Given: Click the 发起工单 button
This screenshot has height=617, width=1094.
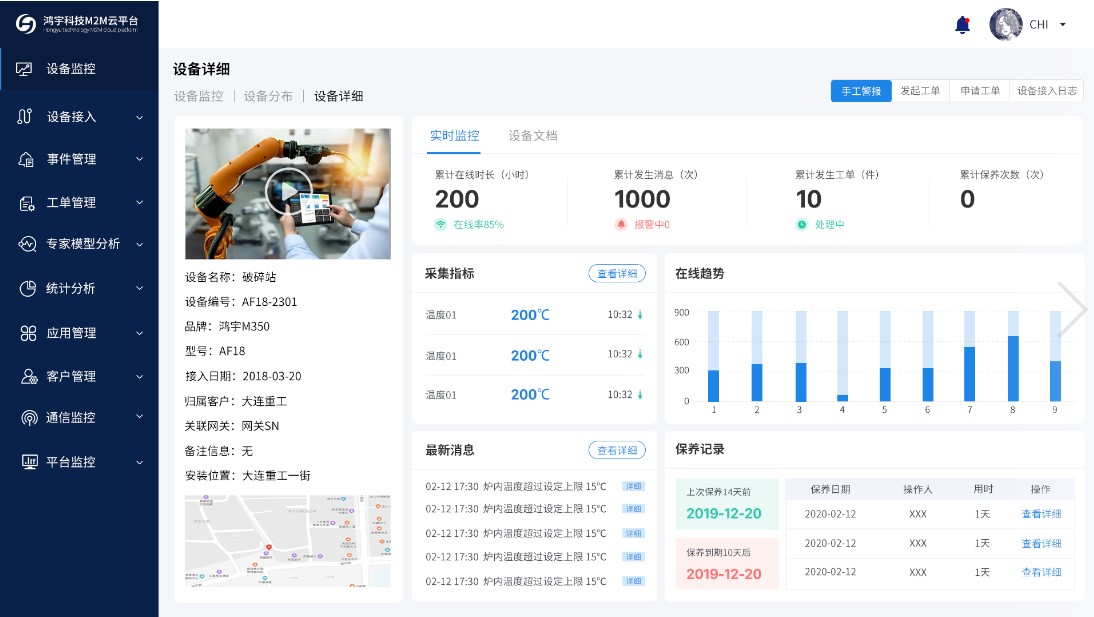Looking at the screenshot, I should 919,90.
